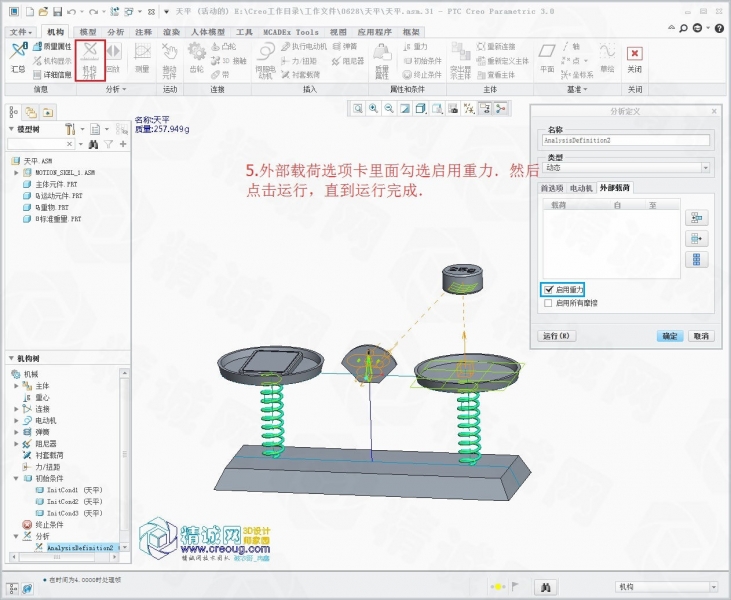Open the 类型 analysis type dropdown
The width and height of the screenshot is (731, 600).
pyautogui.click(x=705, y=168)
